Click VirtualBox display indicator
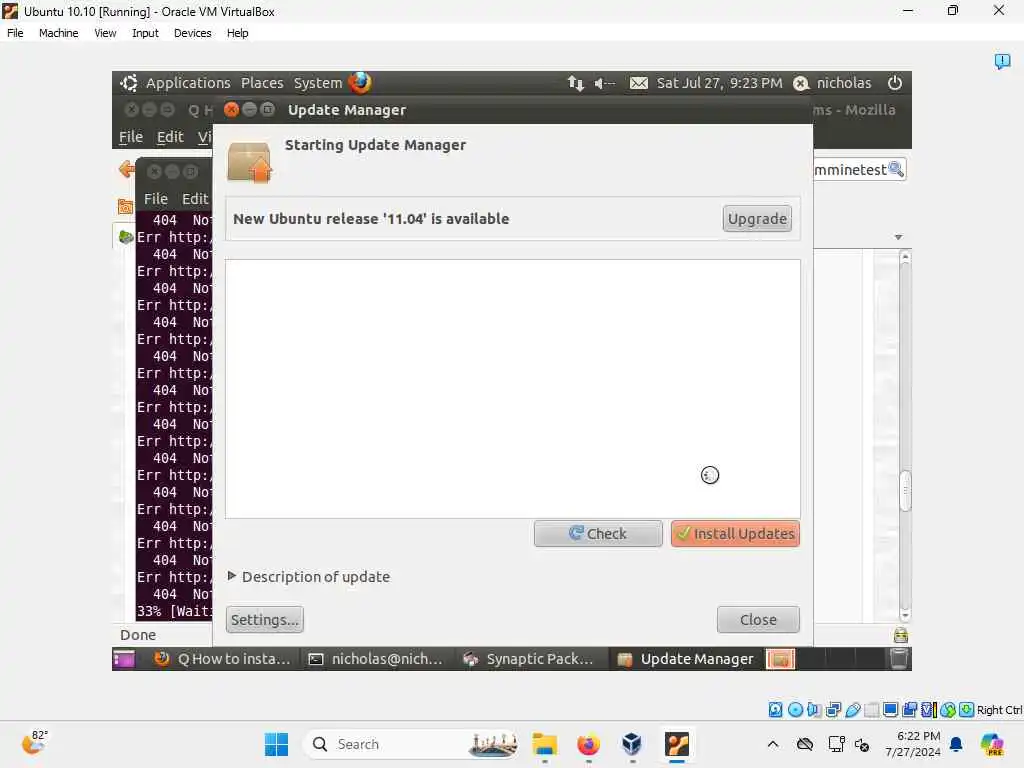 (890, 710)
